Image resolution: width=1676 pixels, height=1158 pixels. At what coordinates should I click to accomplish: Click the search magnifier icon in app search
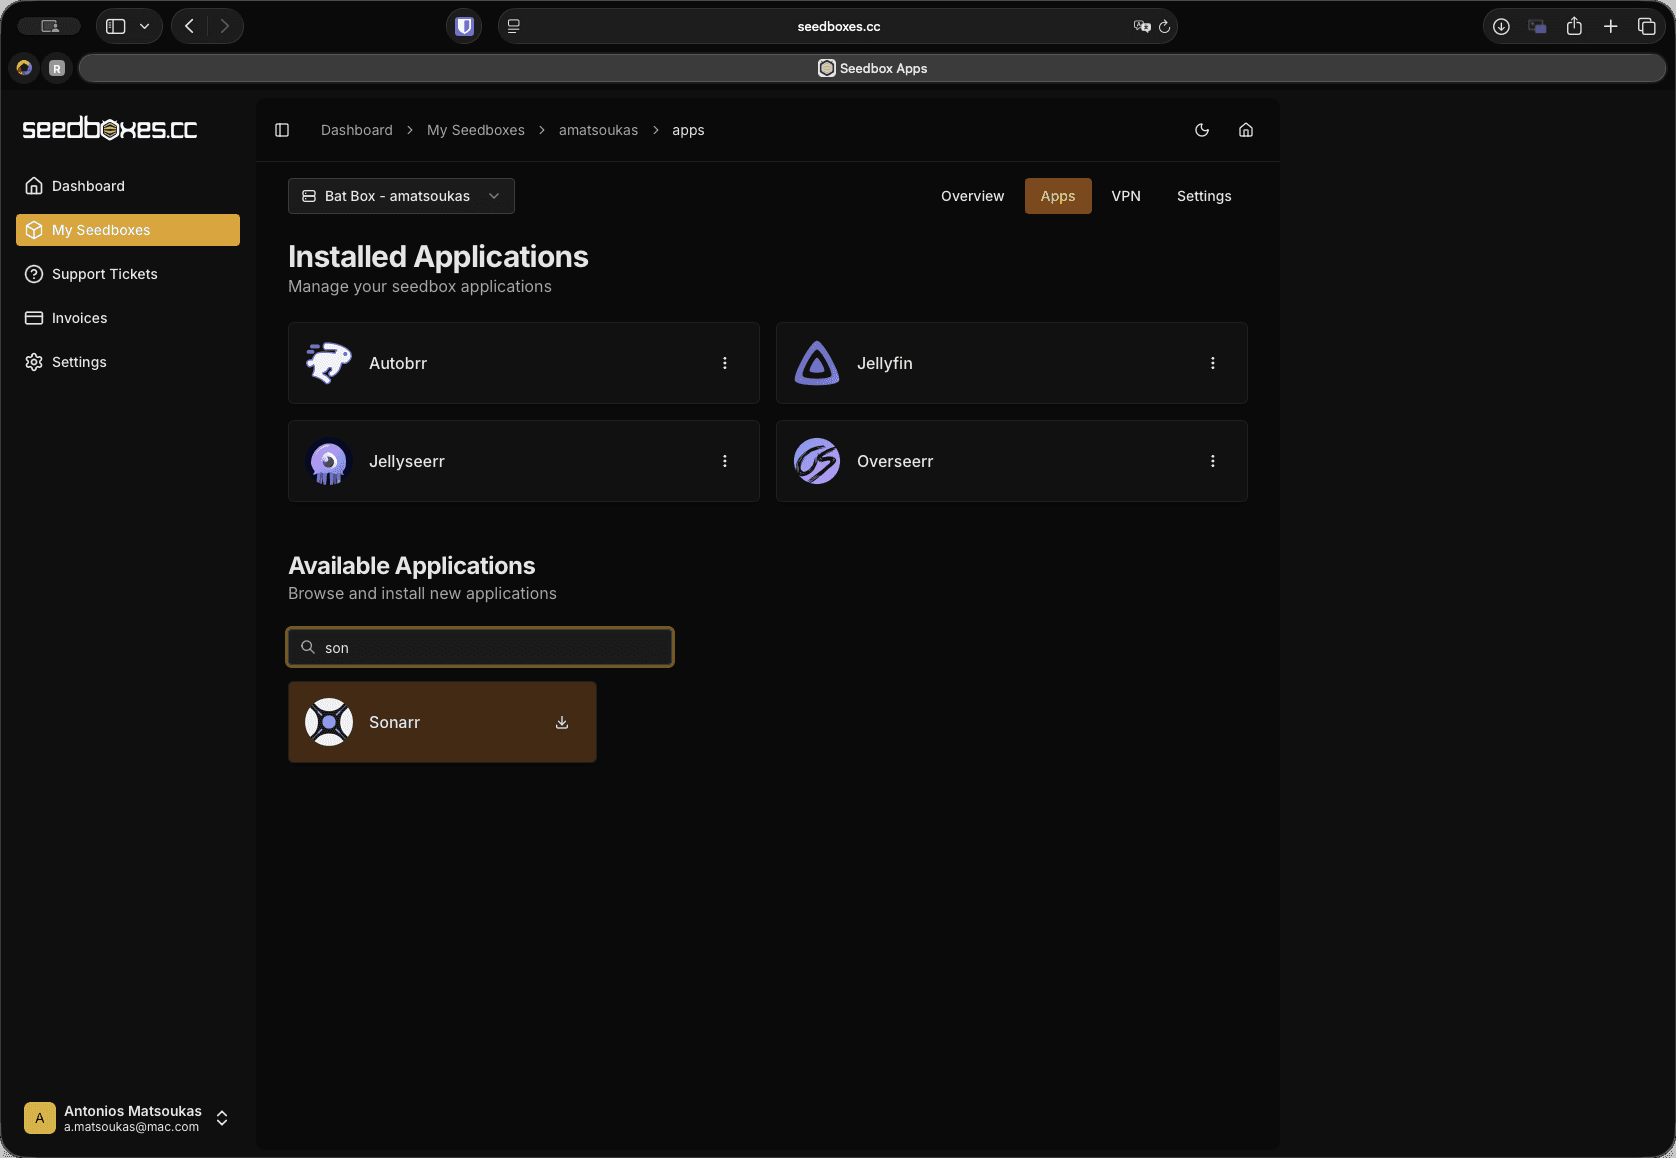click(x=308, y=647)
